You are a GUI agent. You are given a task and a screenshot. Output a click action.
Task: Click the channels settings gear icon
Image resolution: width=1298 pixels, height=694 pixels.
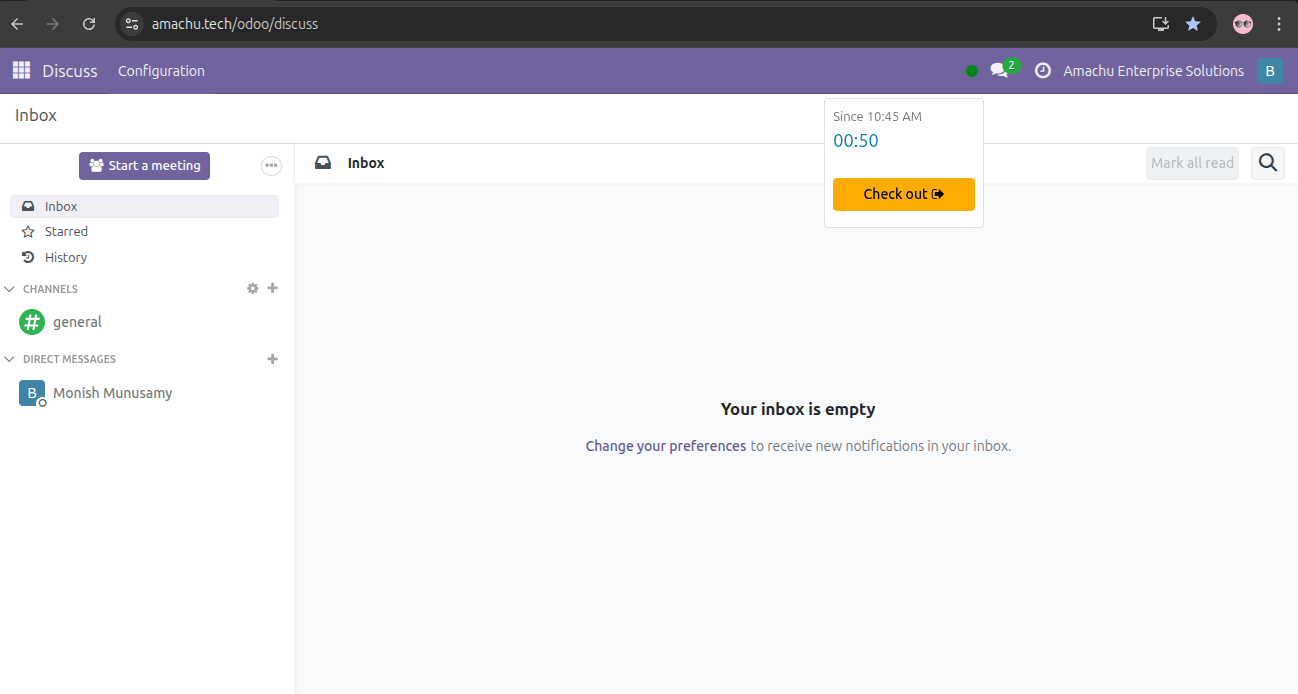click(252, 288)
